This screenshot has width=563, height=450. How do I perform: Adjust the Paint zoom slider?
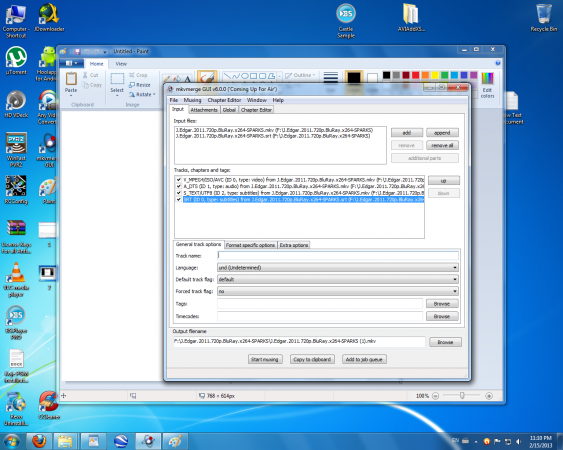click(x=462, y=395)
